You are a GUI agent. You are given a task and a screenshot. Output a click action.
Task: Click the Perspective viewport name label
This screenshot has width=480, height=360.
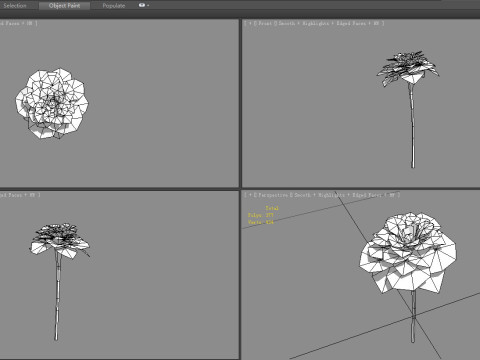273,195
